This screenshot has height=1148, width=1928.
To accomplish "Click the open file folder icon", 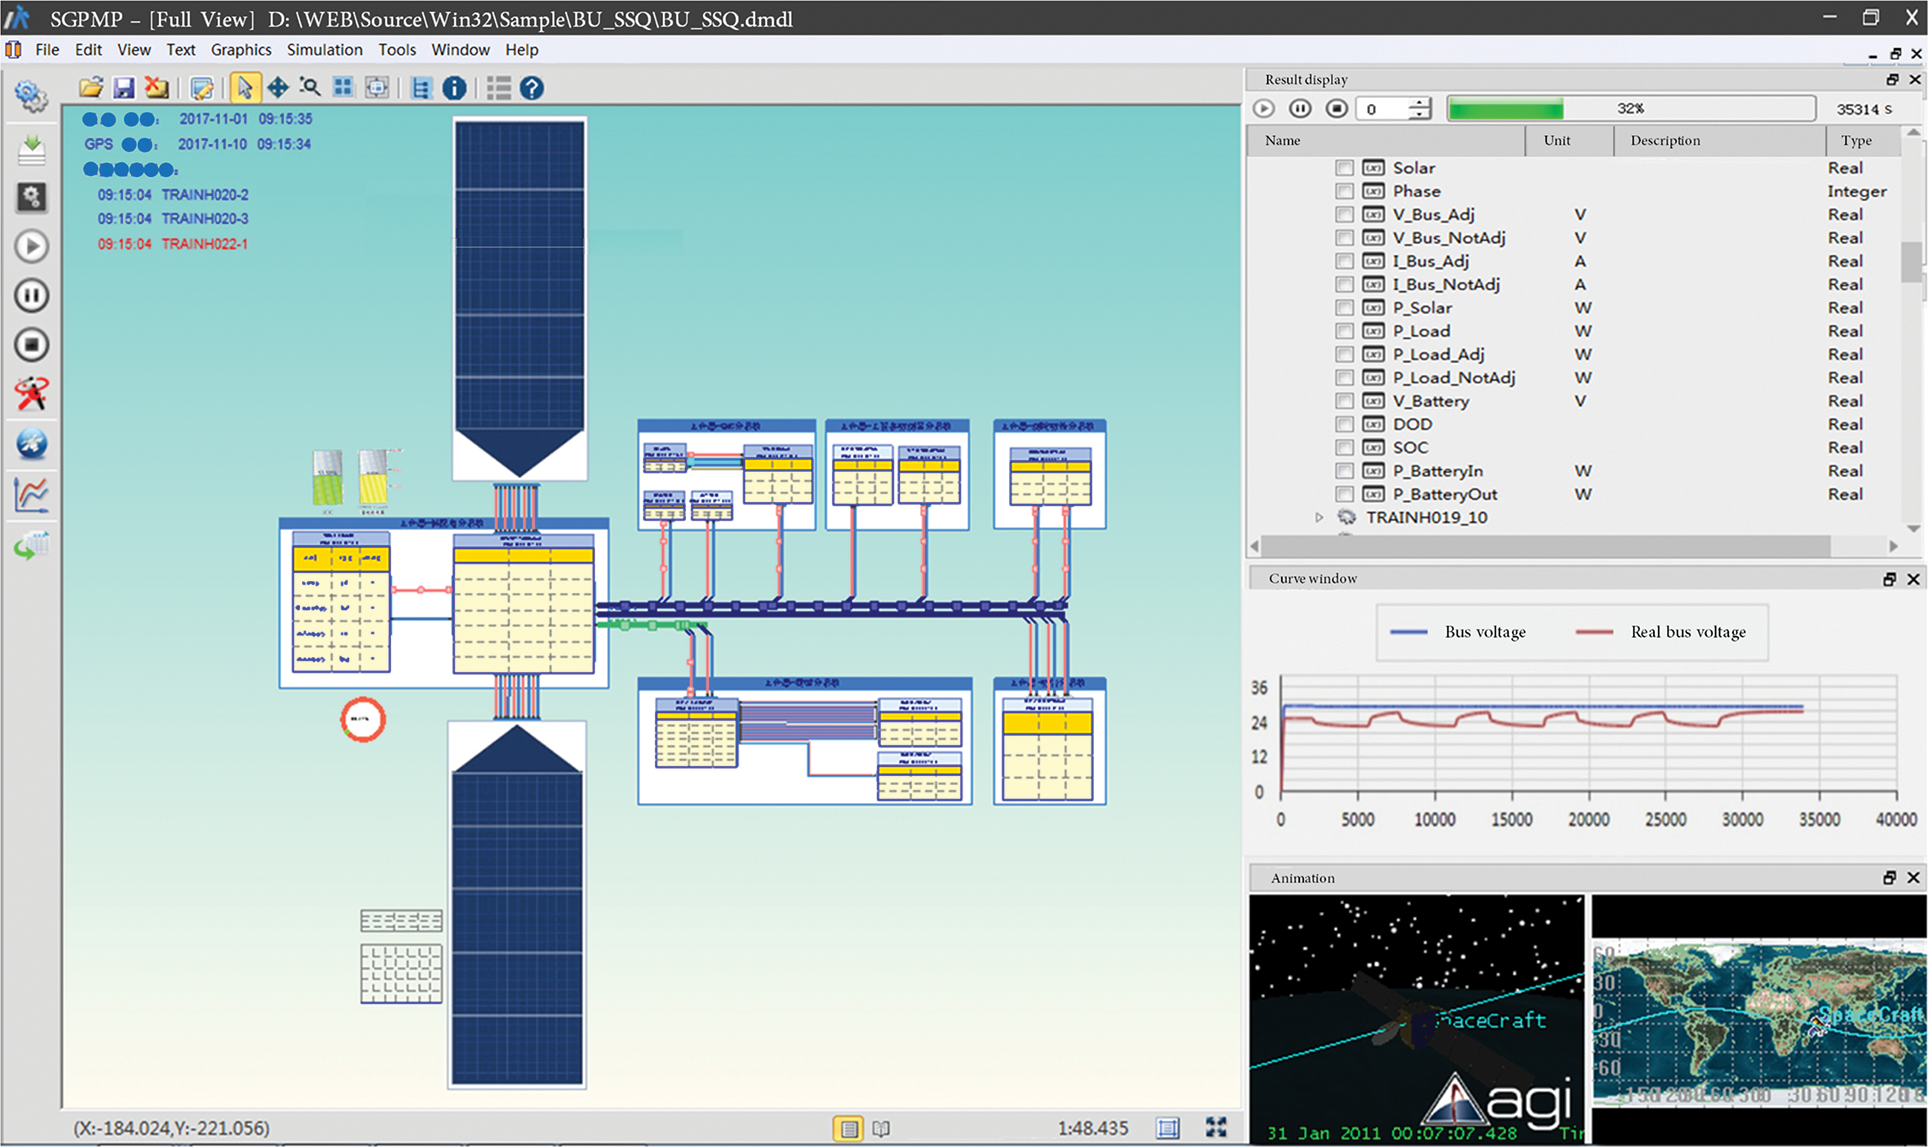I will coord(91,88).
